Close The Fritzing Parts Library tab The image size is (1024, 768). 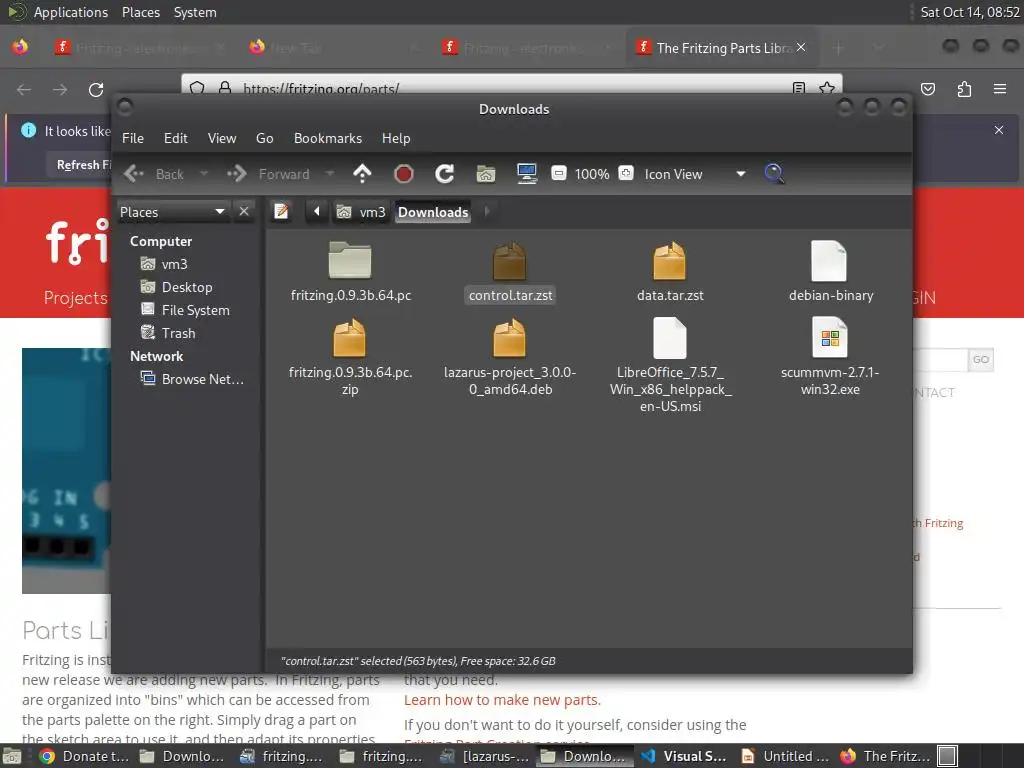tap(801, 47)
